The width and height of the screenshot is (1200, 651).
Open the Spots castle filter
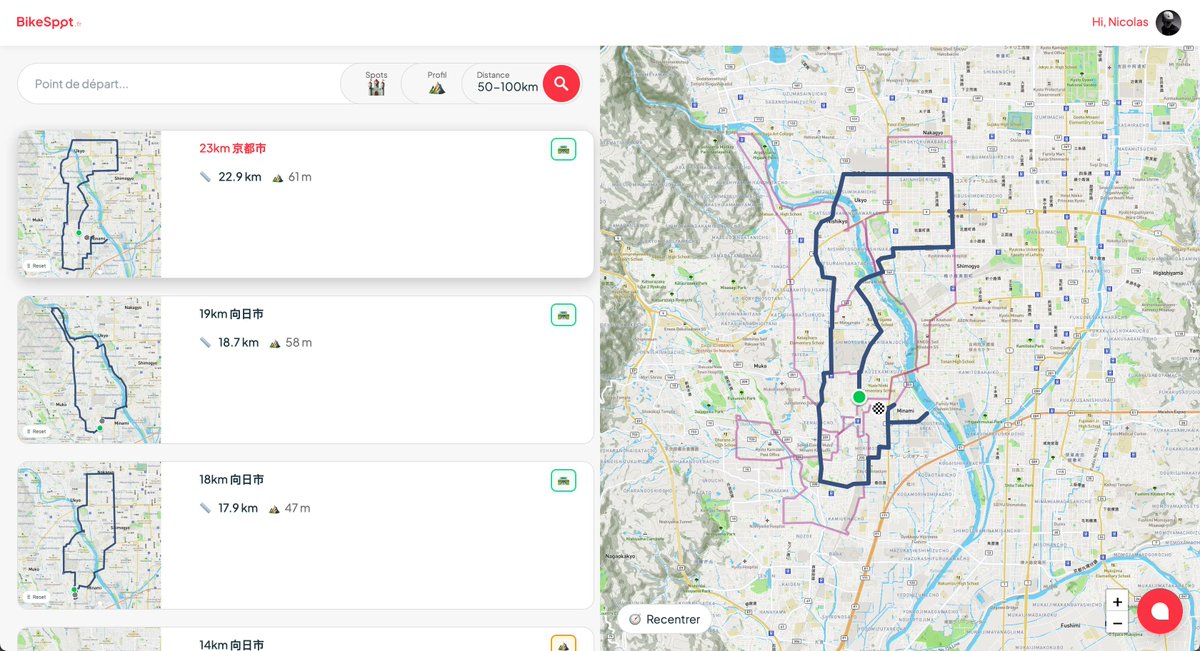(376, 83)
